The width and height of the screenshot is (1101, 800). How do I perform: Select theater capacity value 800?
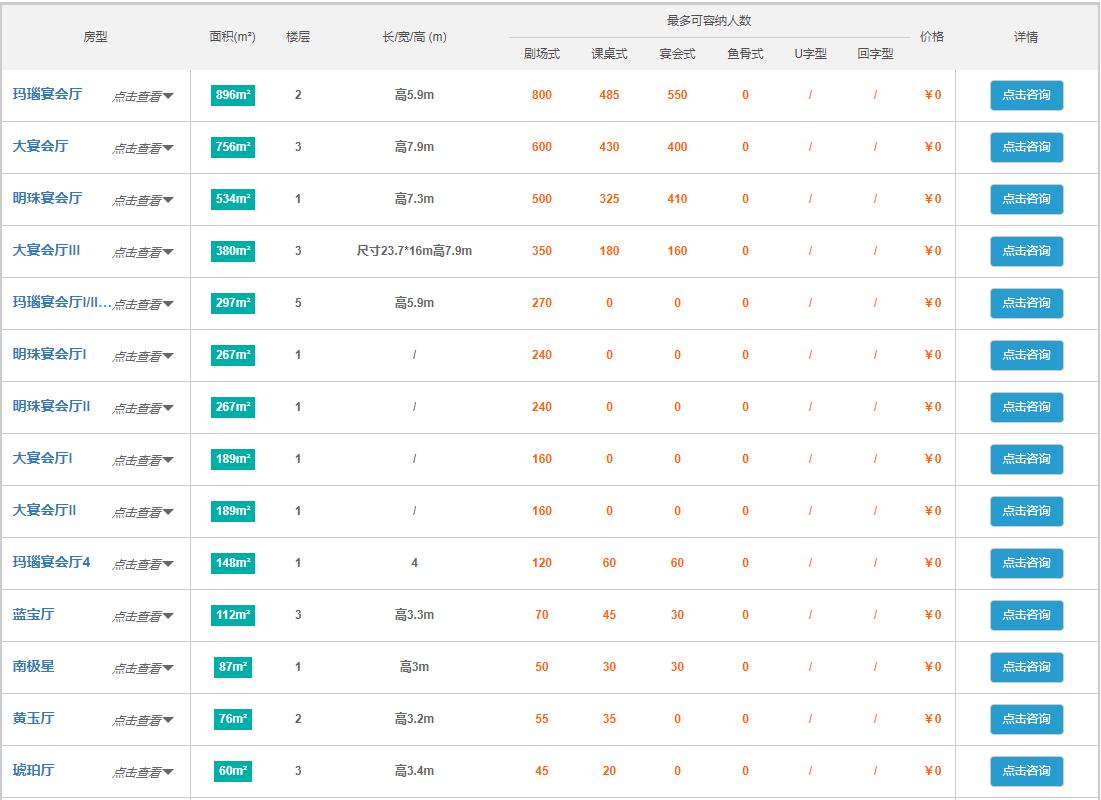coord(541,95)
